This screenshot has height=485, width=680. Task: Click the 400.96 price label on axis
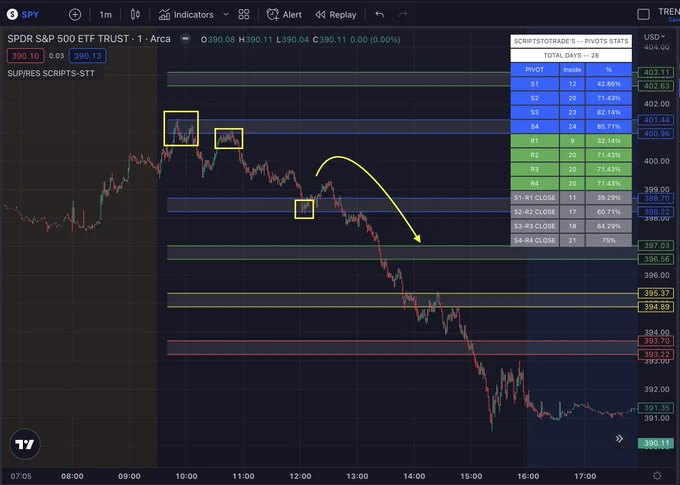click(656, 133)
